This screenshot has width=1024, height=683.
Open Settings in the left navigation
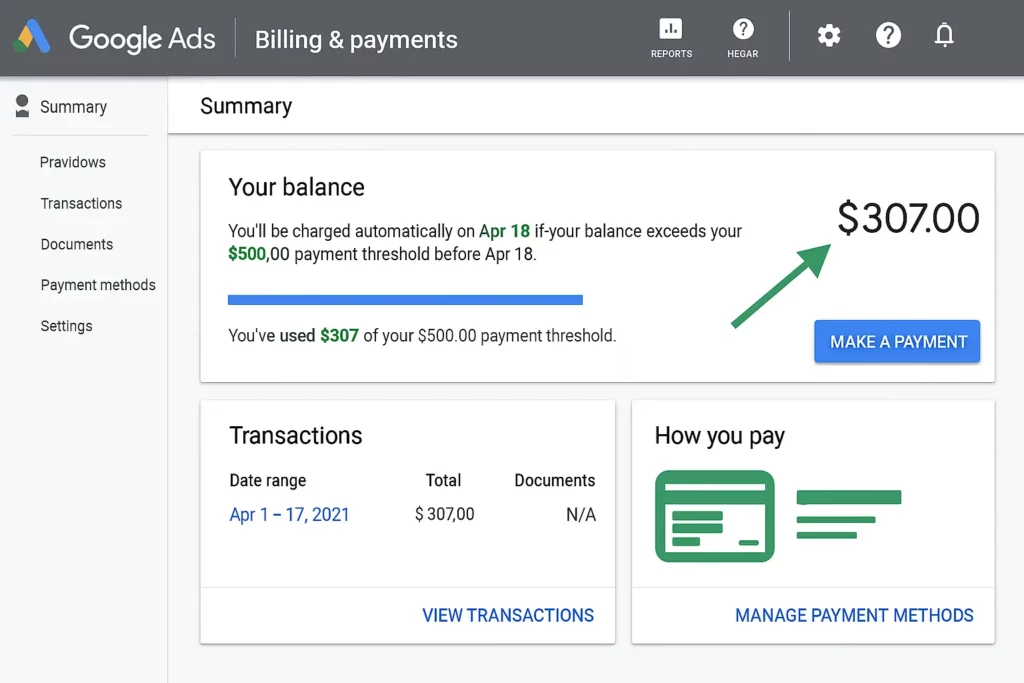pos(66,326)
